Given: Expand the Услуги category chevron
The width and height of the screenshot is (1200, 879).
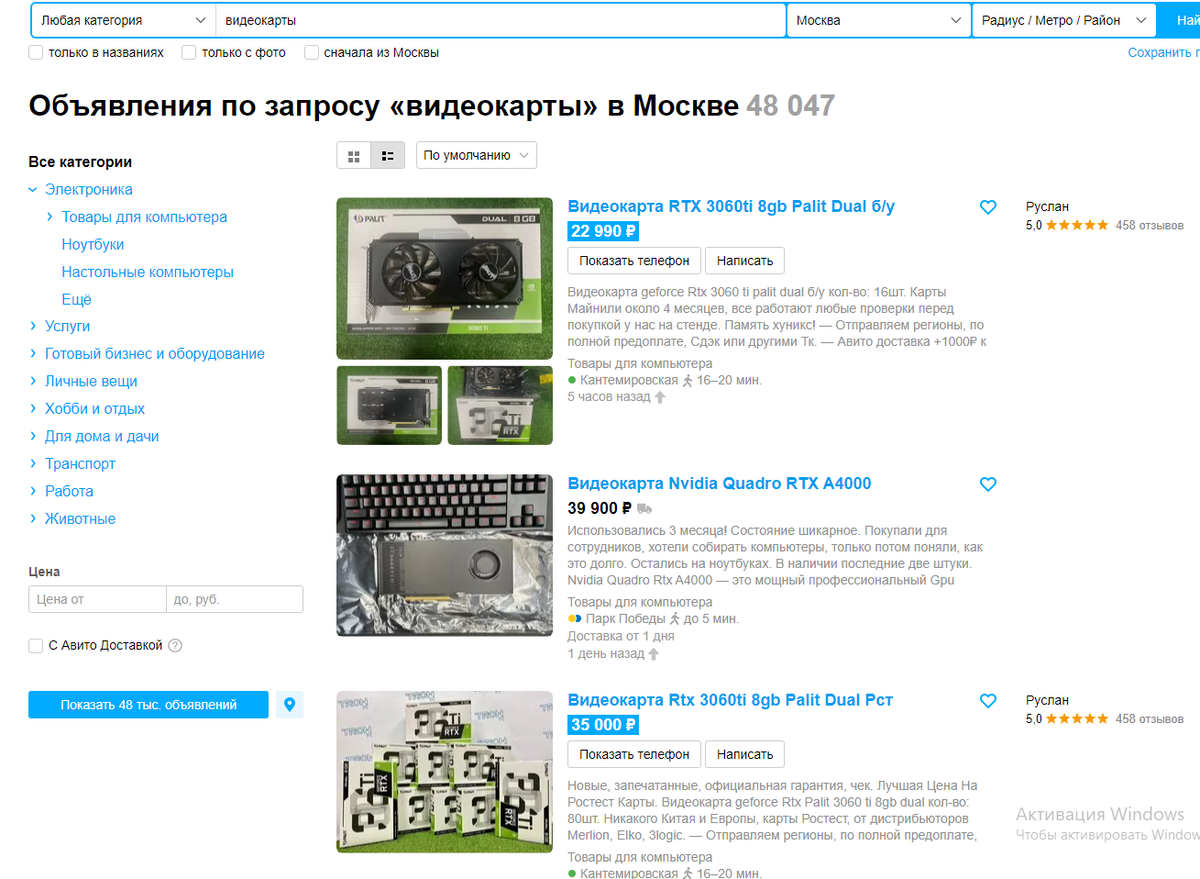Looking at the screenshot, I should pos(33,326).
